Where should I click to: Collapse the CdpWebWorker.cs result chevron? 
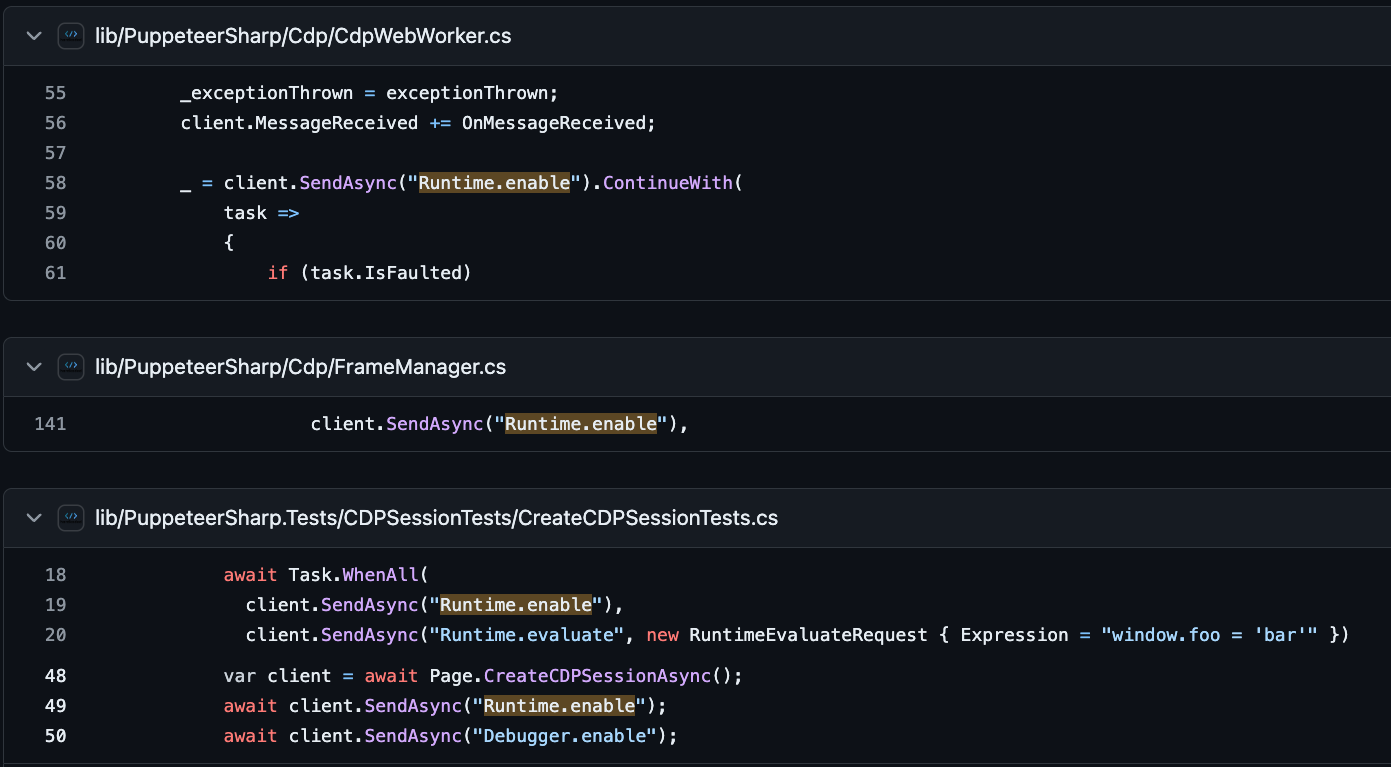click(x=34, y=36)
